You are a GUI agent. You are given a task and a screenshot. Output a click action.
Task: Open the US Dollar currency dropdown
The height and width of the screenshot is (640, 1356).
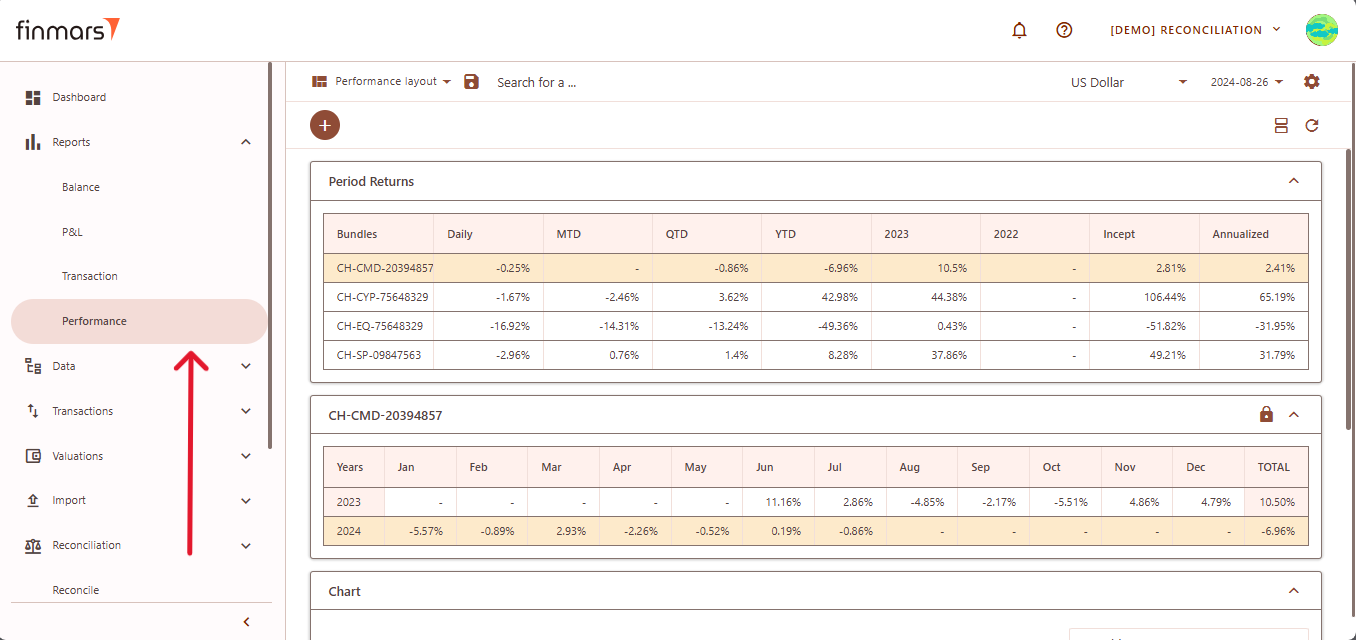1128,82
